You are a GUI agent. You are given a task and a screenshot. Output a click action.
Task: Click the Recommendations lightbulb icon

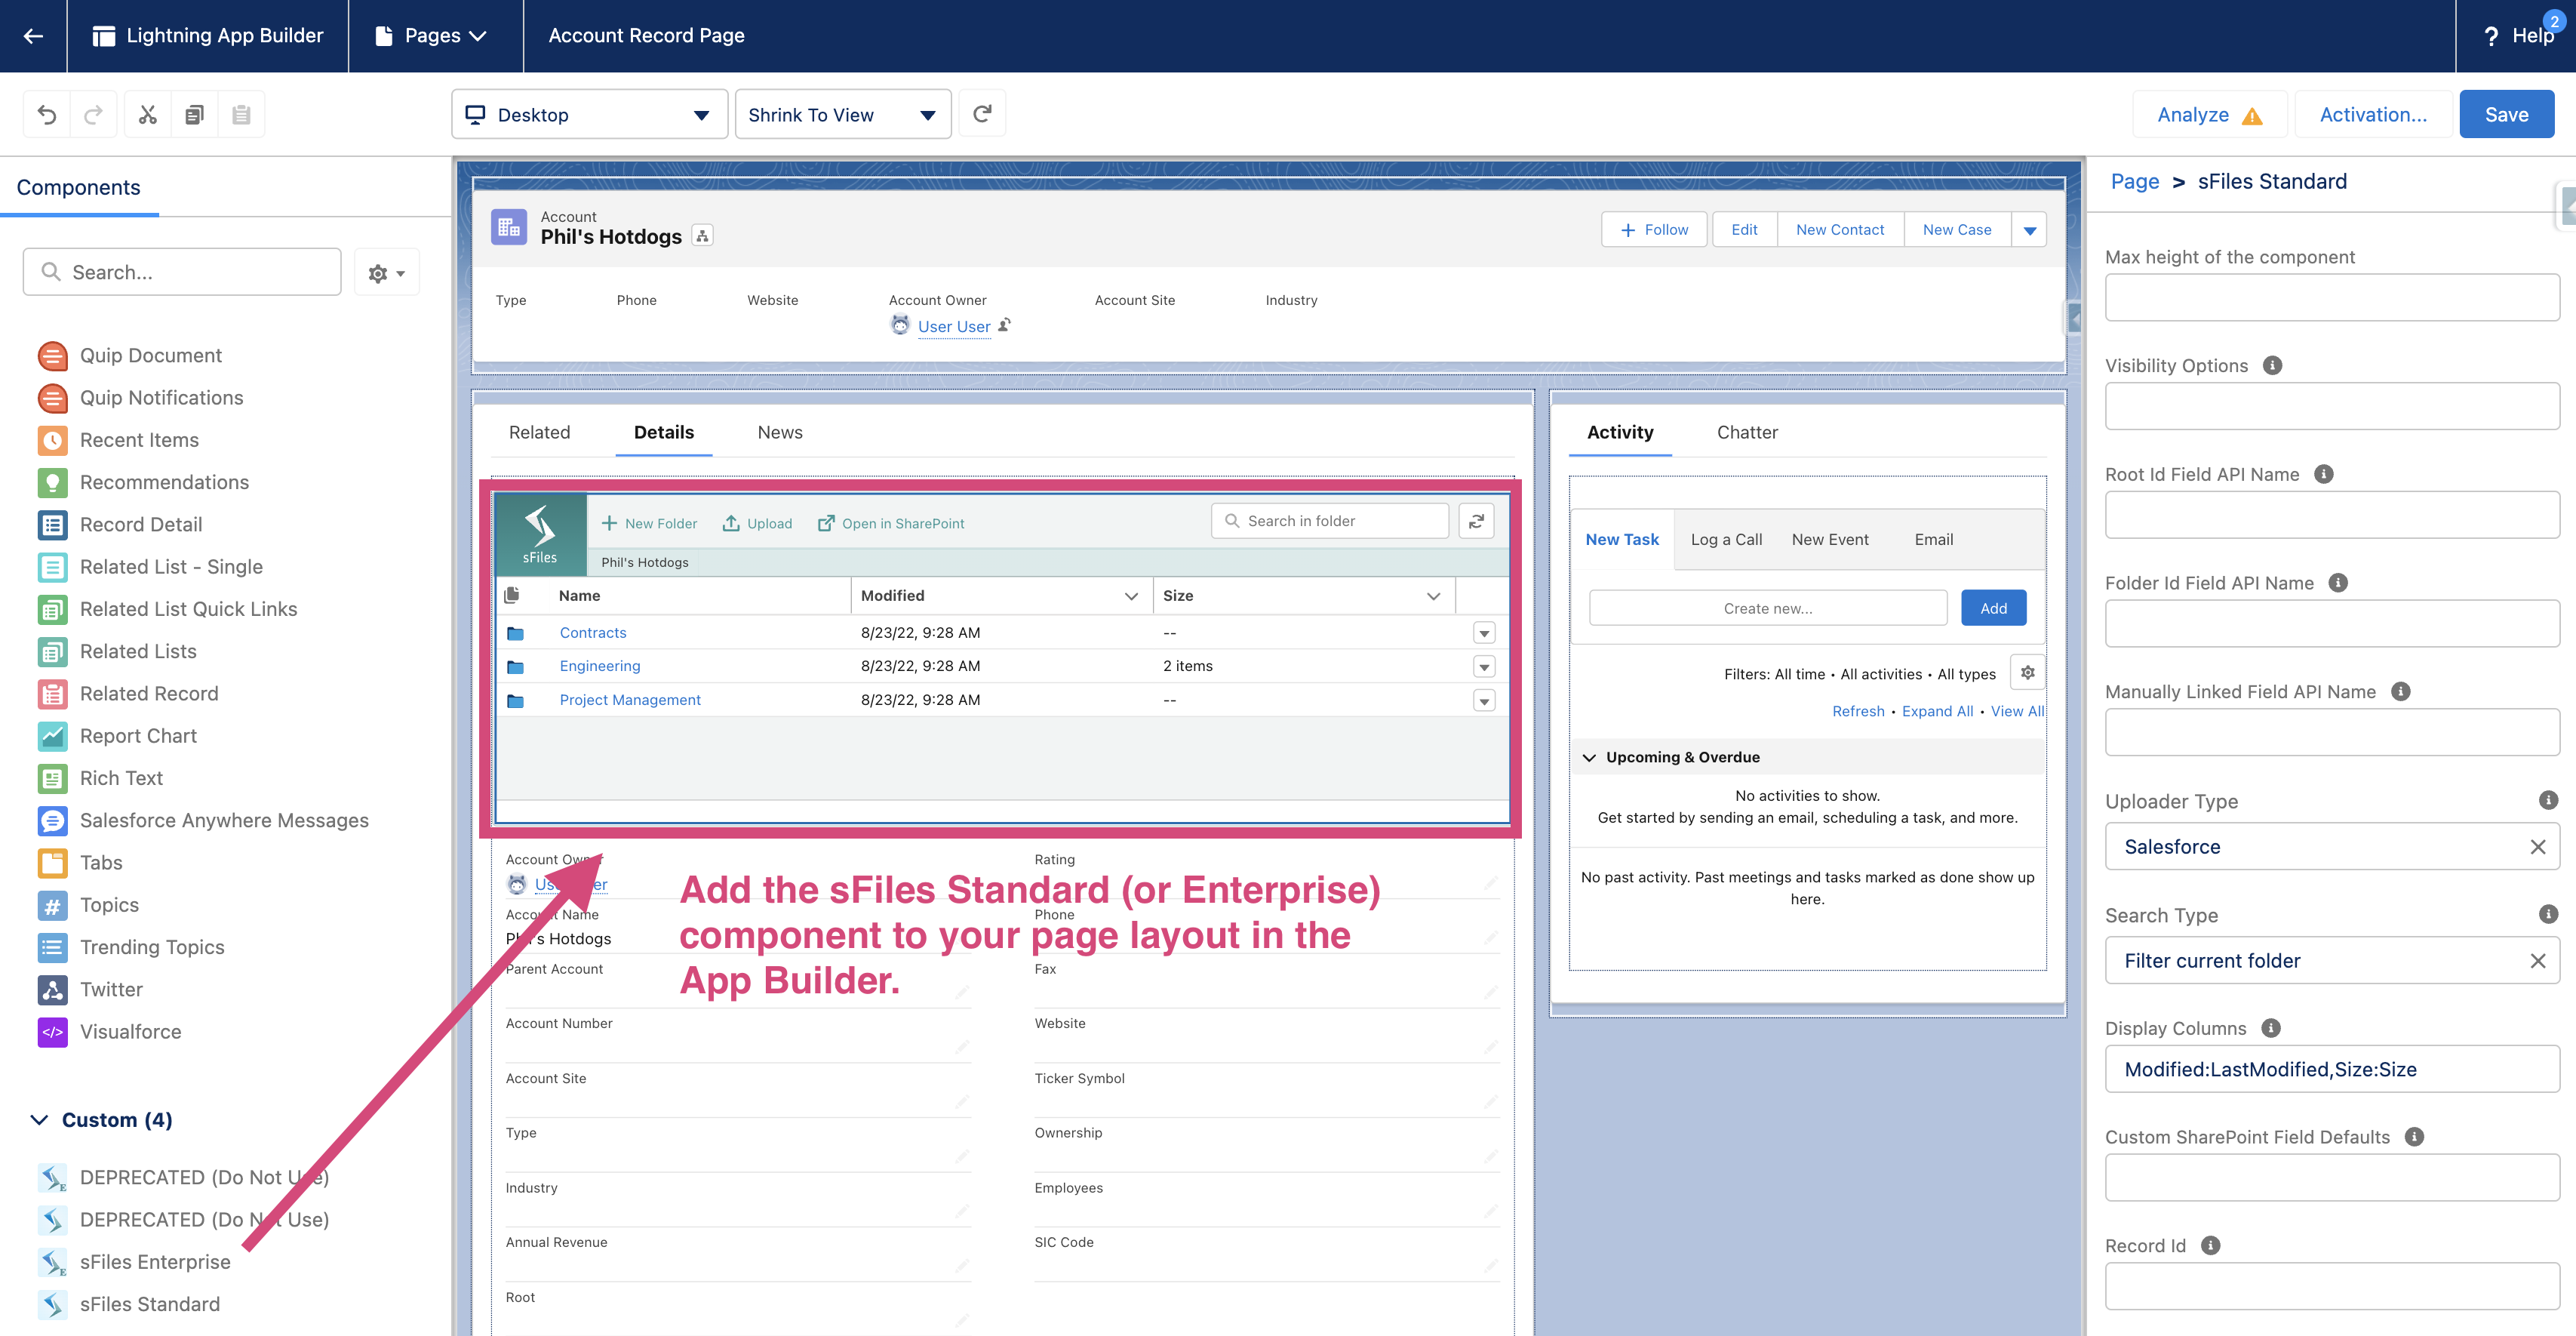pos(52,483)
